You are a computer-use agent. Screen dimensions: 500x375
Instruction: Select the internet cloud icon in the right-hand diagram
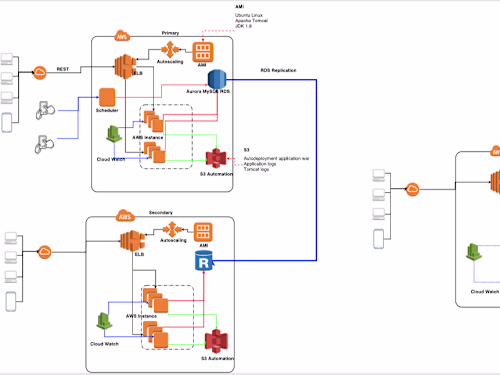tap(412, 189)
